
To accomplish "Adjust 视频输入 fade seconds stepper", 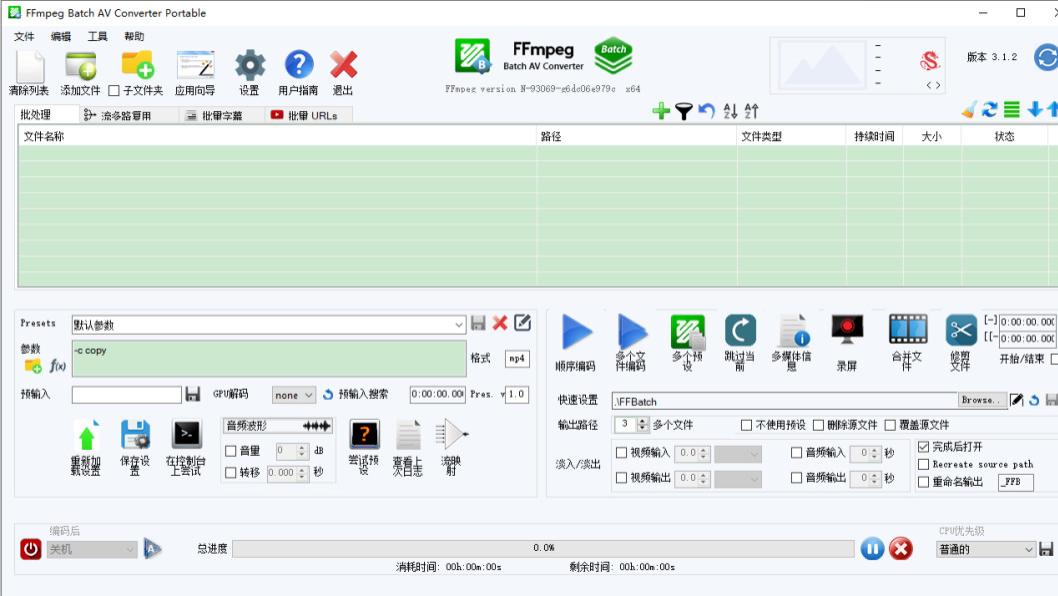I will coord(703,454).
